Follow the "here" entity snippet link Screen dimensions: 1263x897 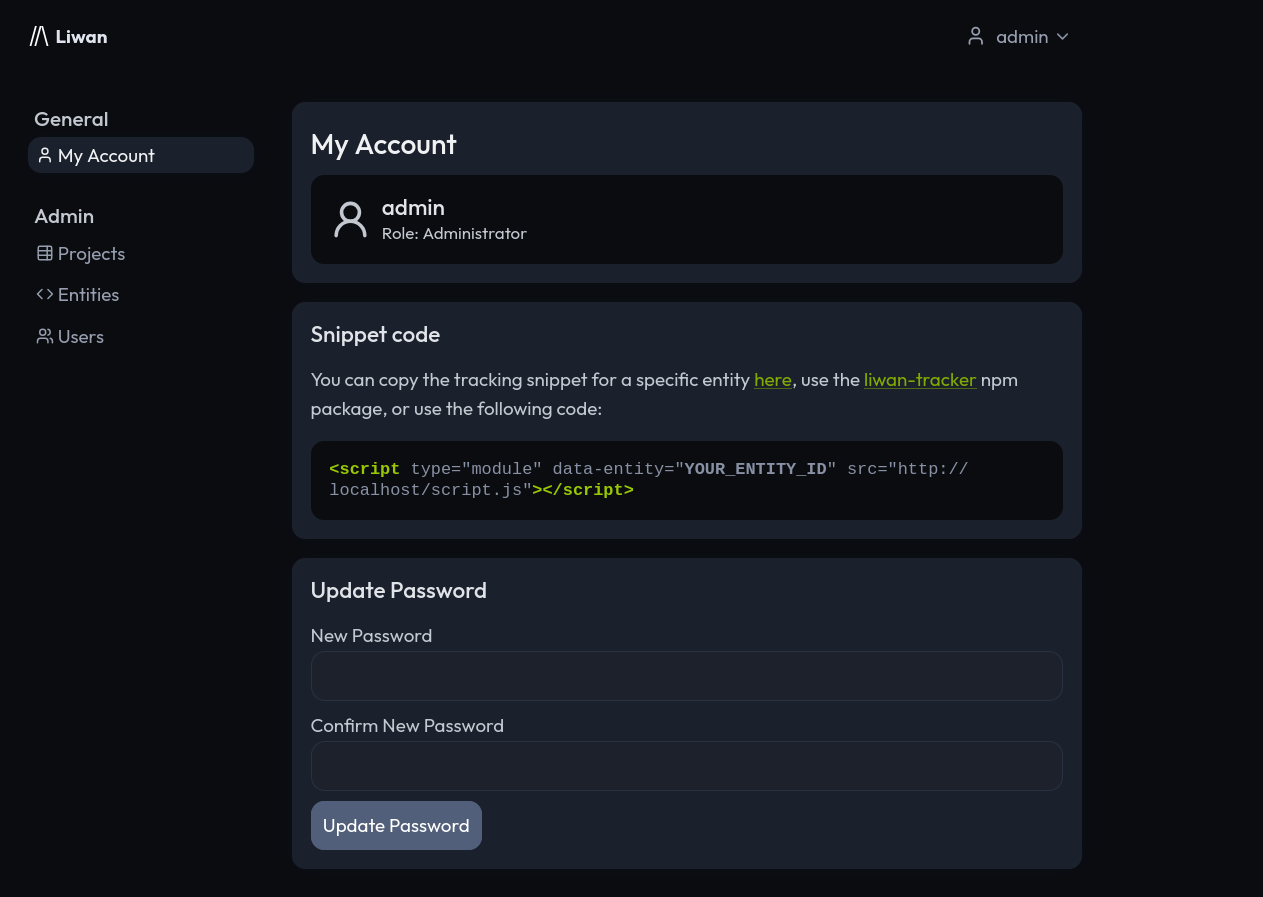pyautogui.click(x=773, y=380)
